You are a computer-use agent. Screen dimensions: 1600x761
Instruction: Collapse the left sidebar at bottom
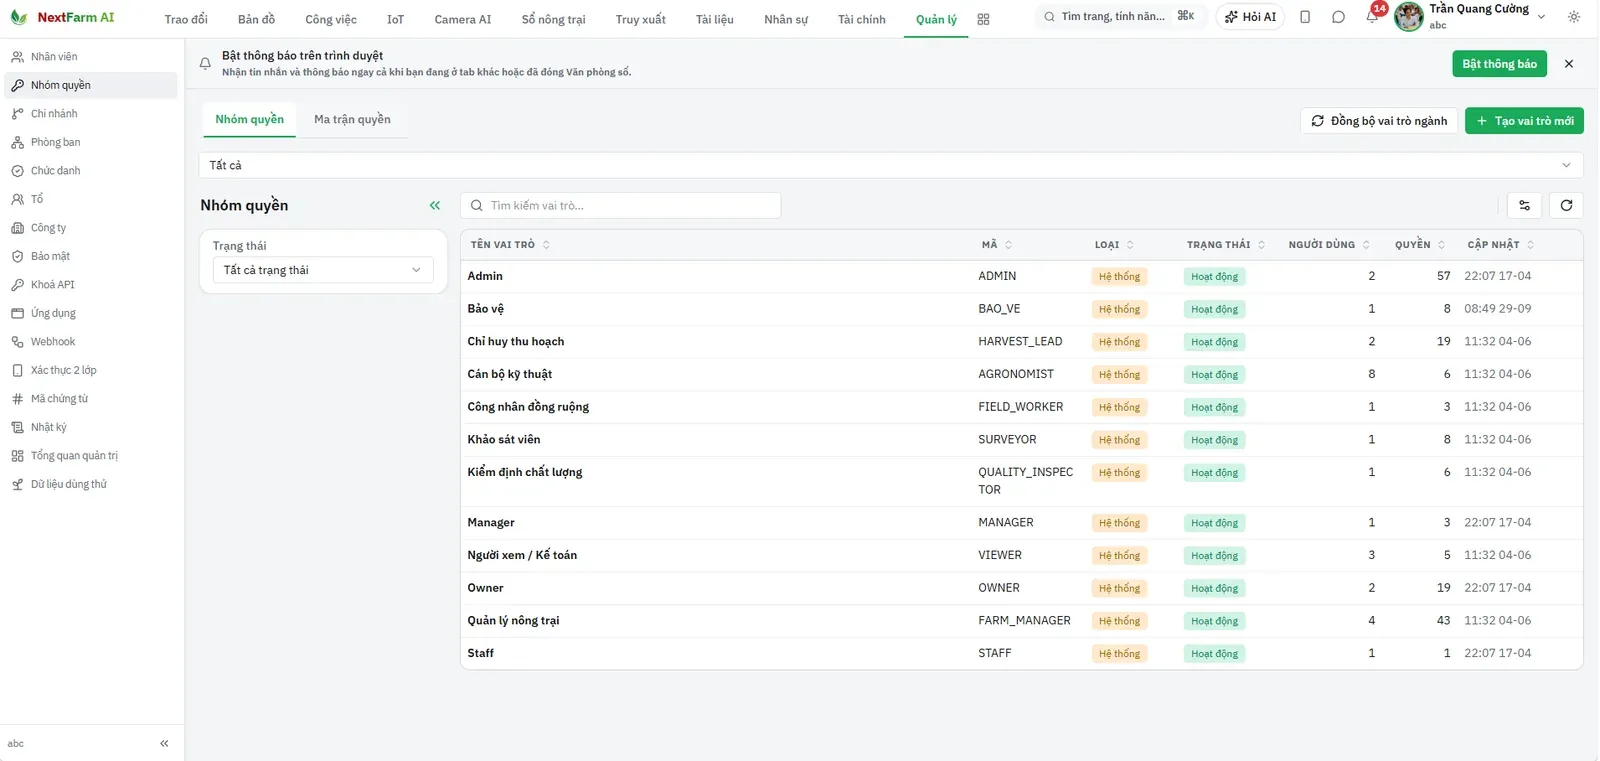click(x=164, y=743)
